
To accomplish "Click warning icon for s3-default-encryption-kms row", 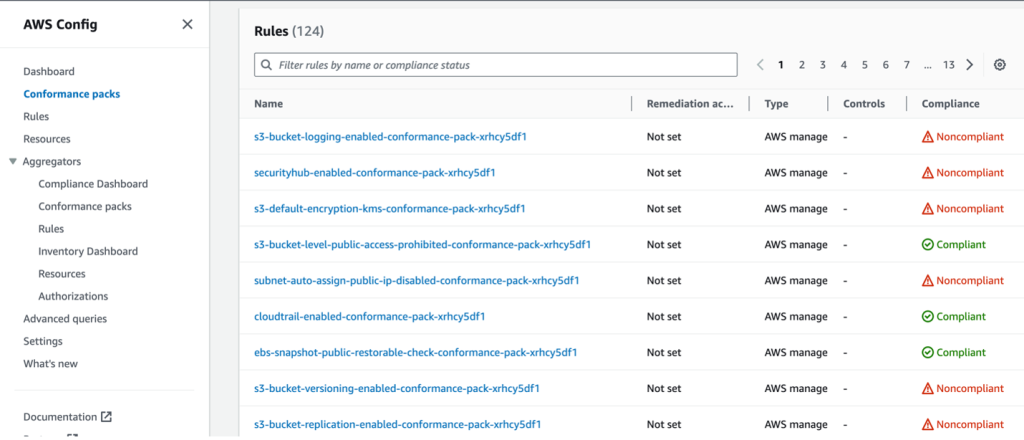I will (x=927, y=209).
